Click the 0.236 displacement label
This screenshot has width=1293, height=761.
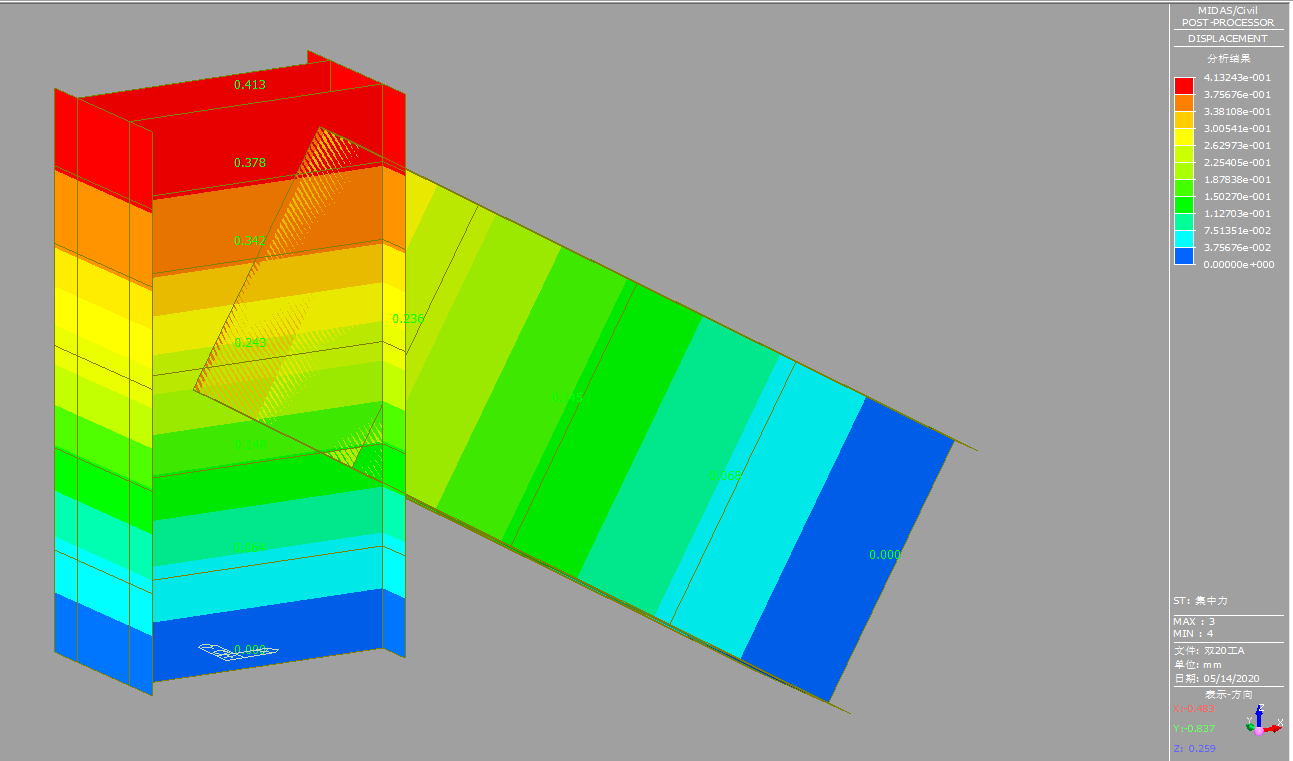pos(409,319)
